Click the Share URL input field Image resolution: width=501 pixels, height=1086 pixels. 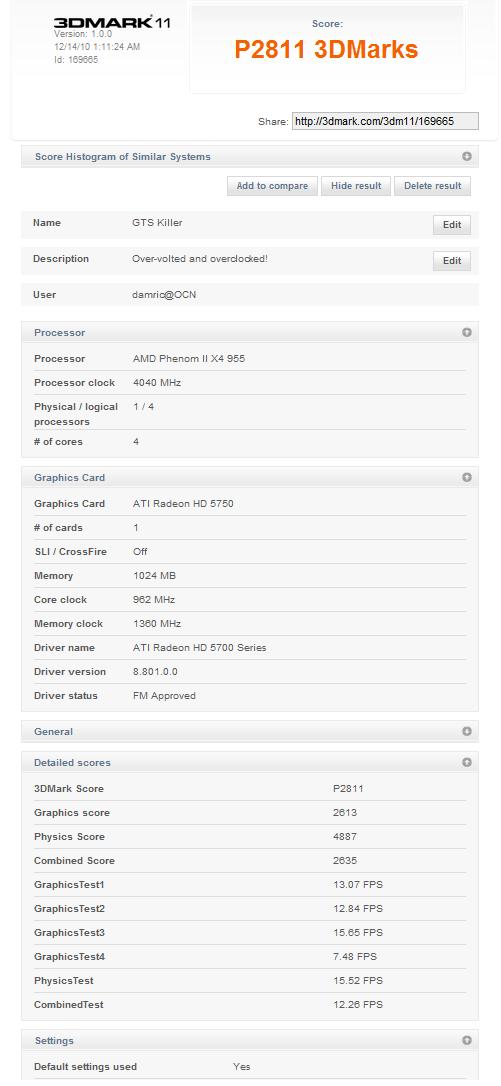point(385,121)
